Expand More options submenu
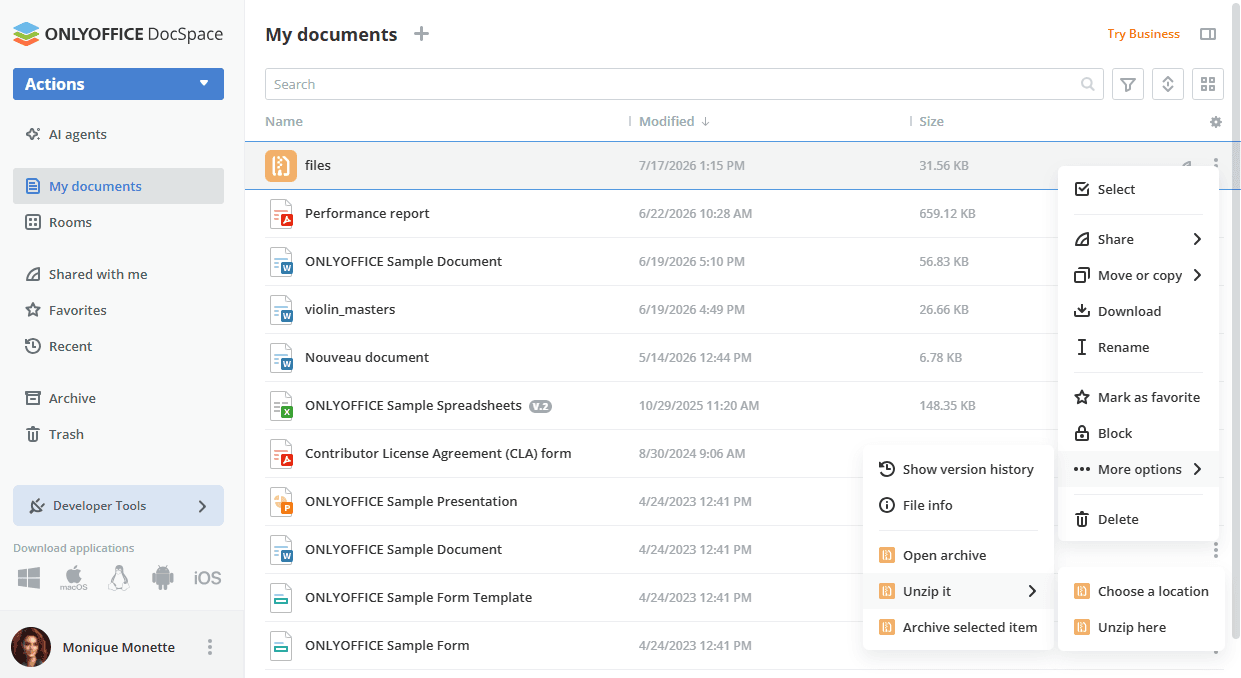This screenshot has height=678, width=1241. click(x=1138, y=469)
